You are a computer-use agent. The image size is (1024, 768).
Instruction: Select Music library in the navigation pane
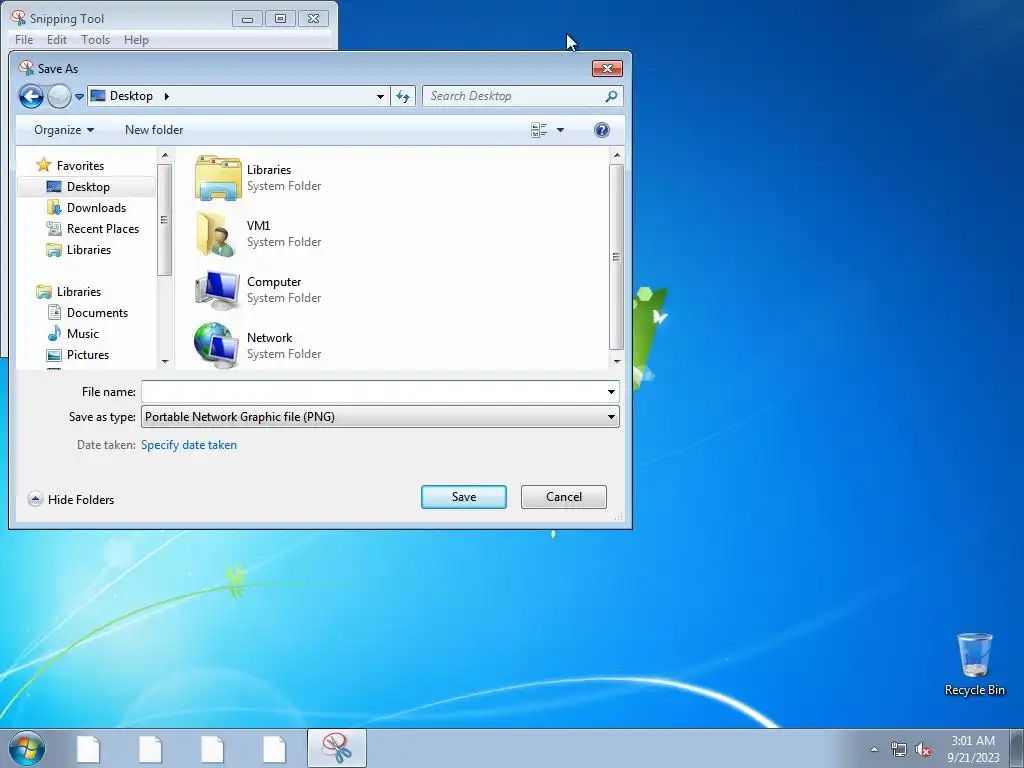coord(82,334)
